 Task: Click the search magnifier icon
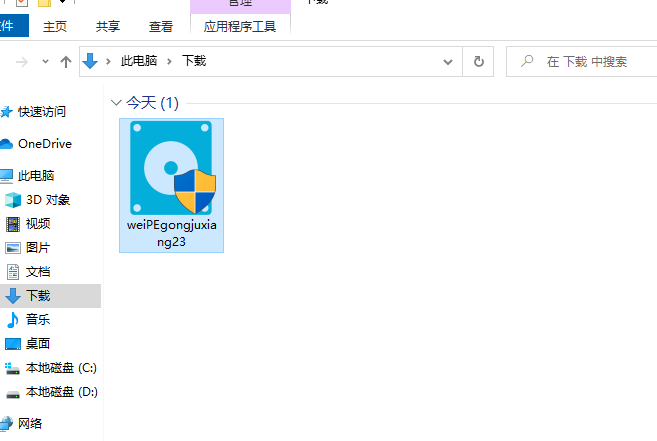(x=527, y=61)
